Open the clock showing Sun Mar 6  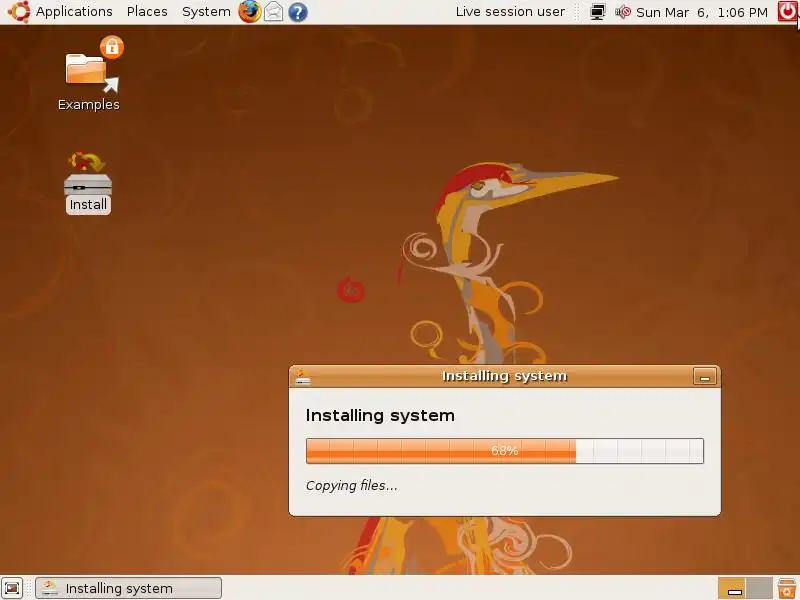click(702, 12)
